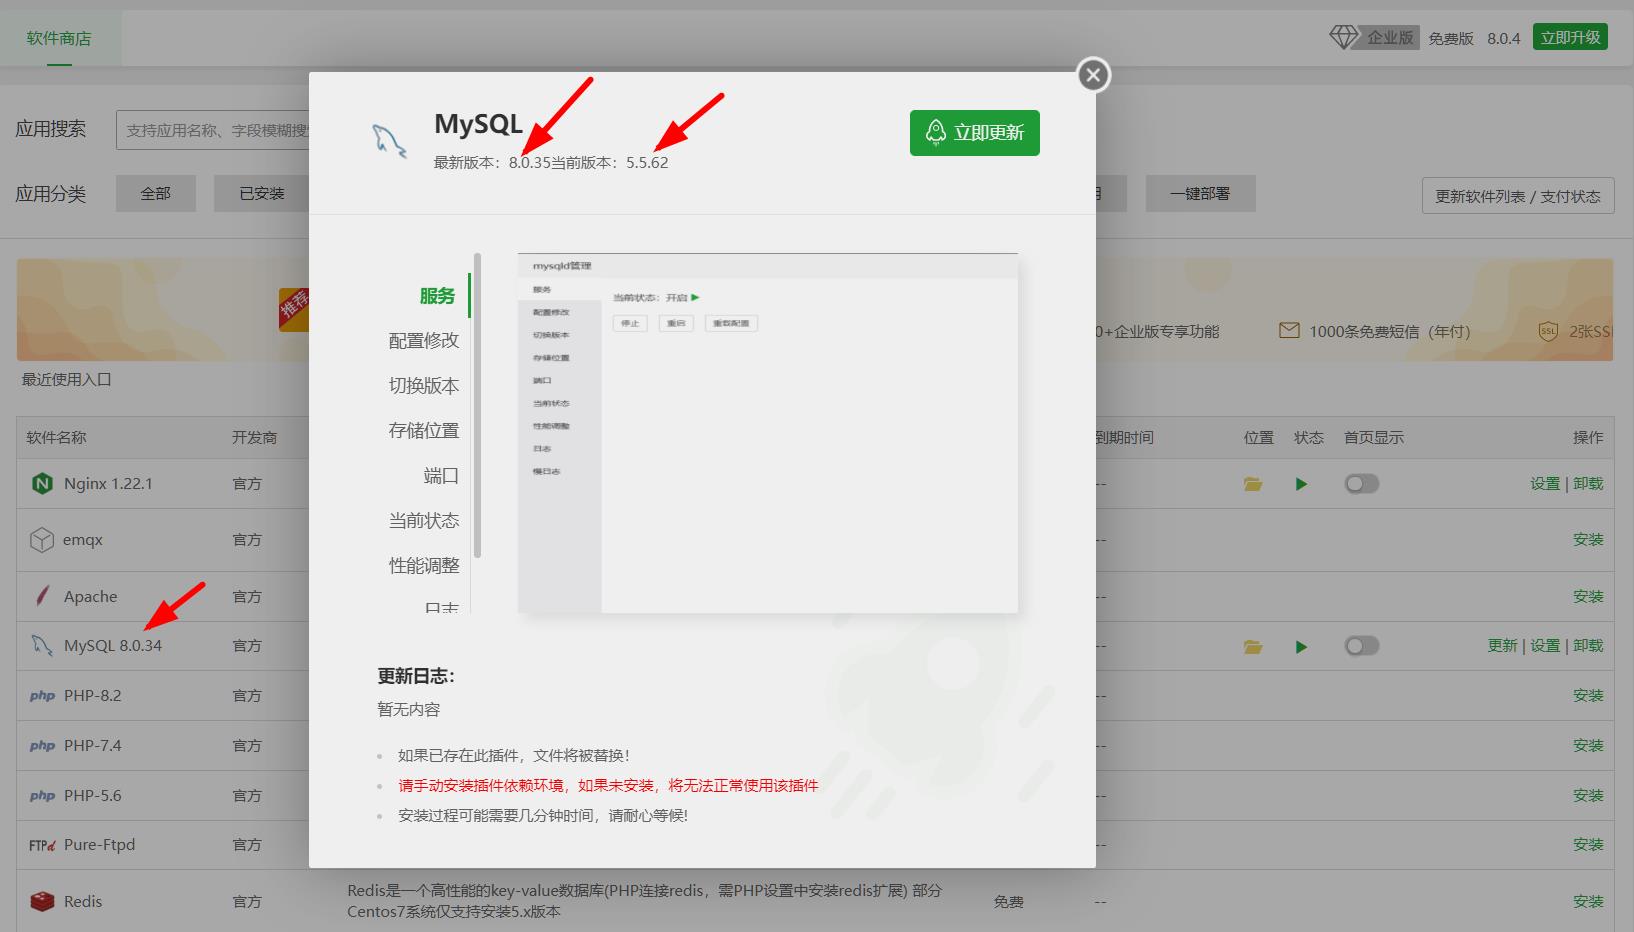Select the 配置修改 tab

pos(424,341)
